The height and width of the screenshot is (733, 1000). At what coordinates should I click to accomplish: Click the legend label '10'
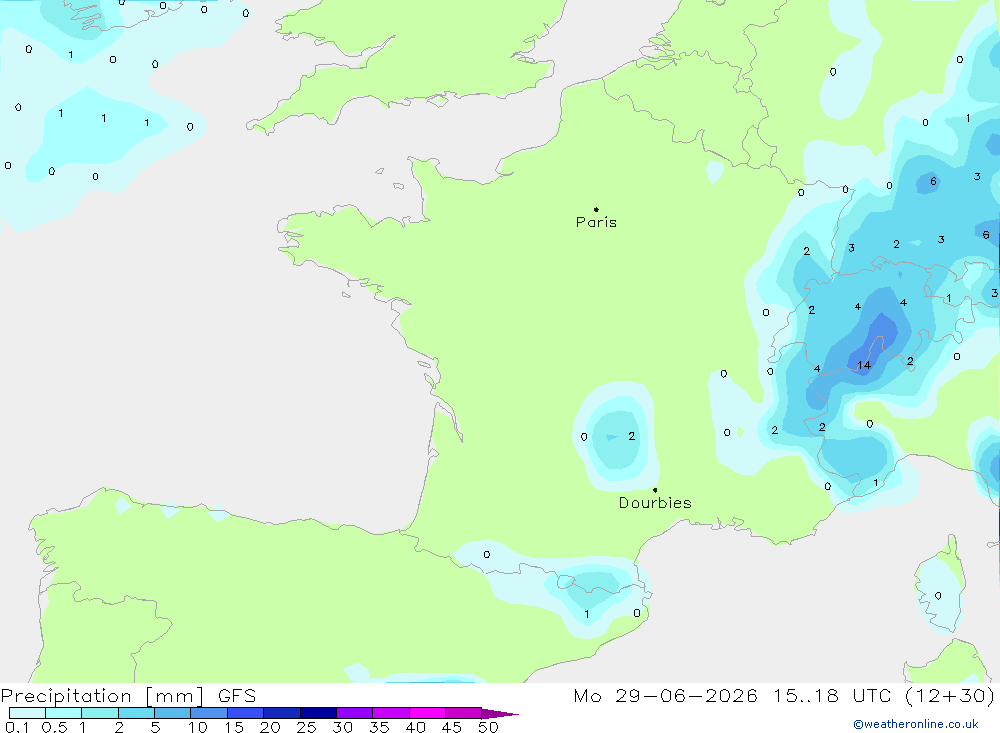[x=197, y=727]
